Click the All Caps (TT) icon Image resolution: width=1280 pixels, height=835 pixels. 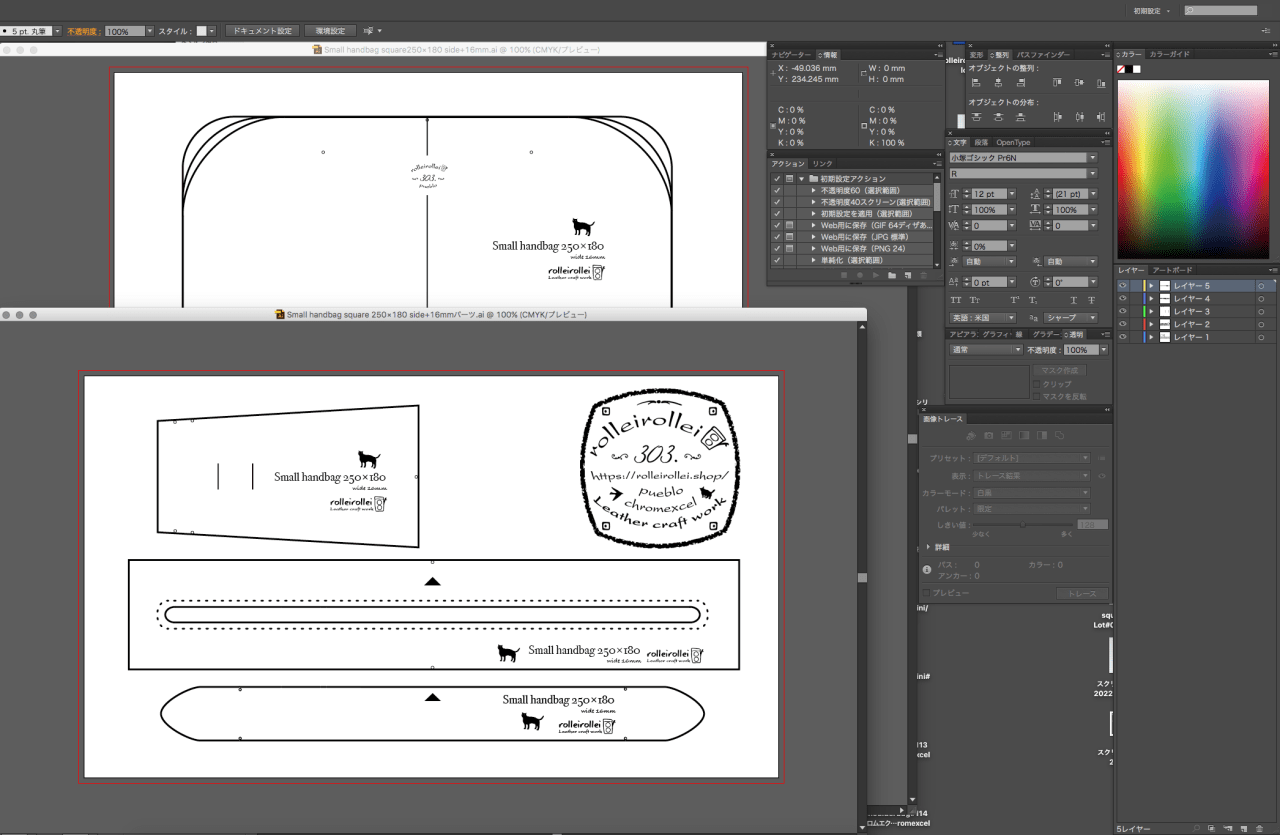956,300
